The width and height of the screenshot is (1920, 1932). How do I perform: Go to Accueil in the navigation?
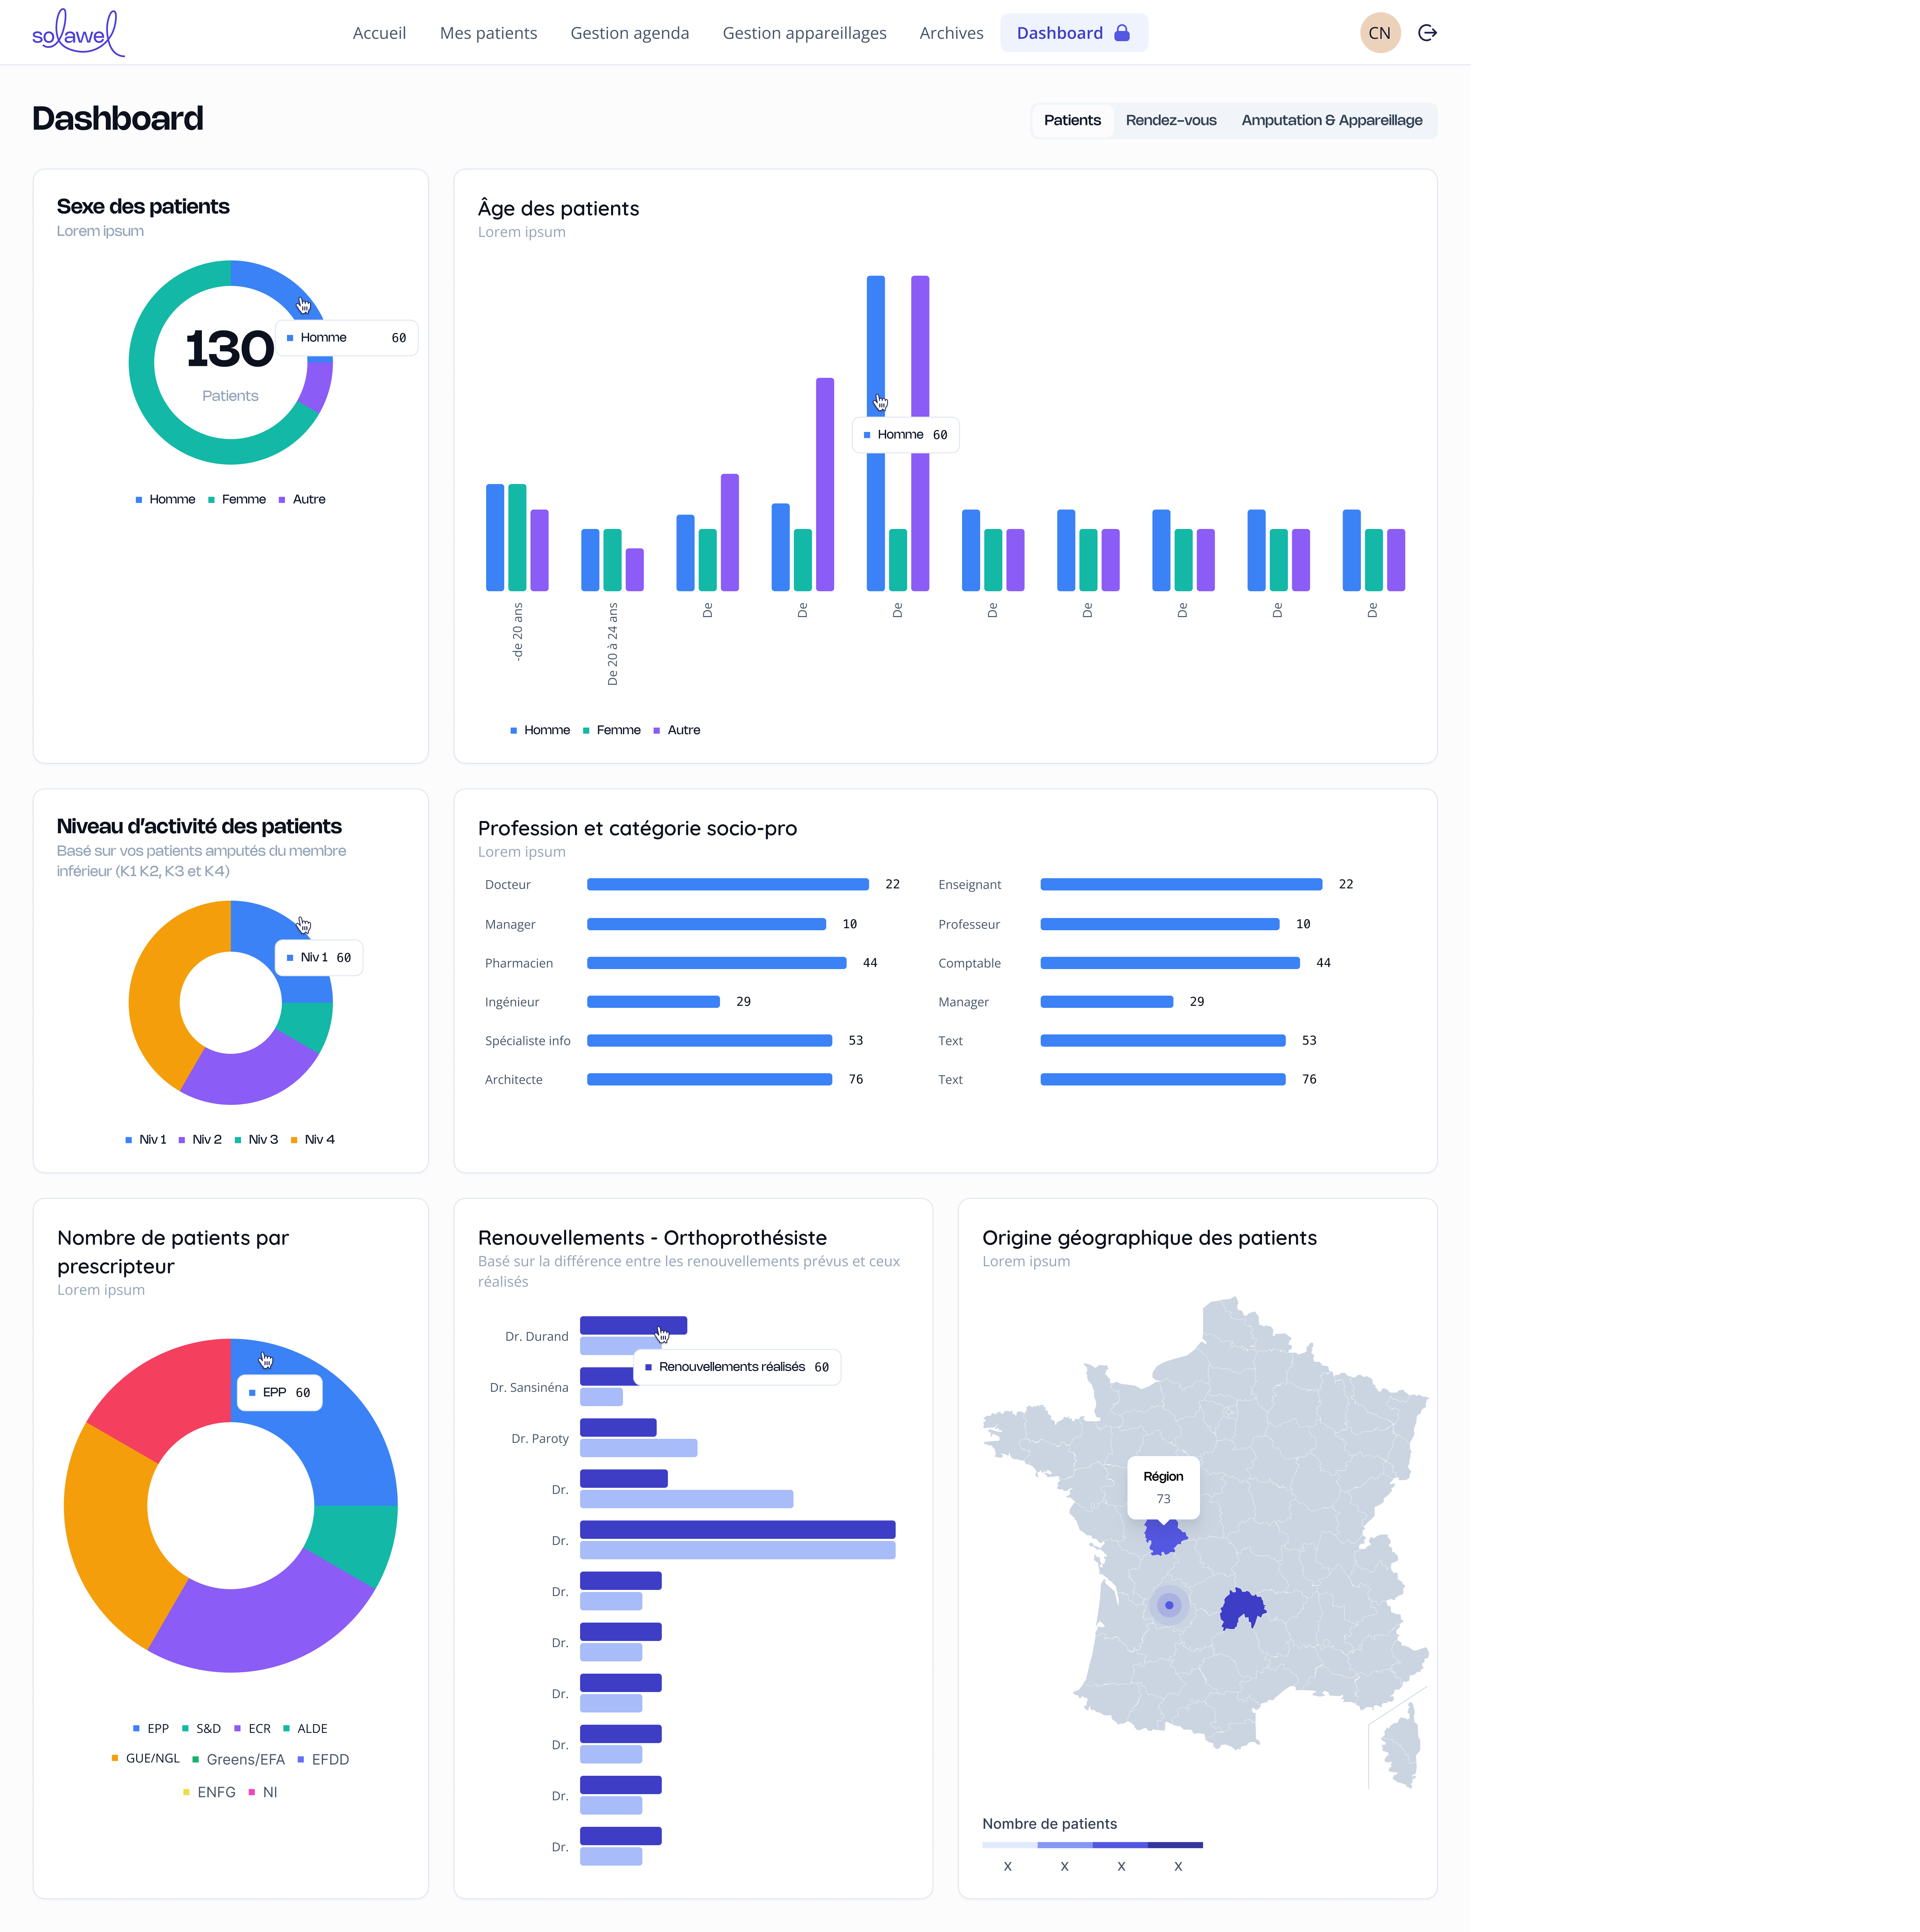point(379,33)
